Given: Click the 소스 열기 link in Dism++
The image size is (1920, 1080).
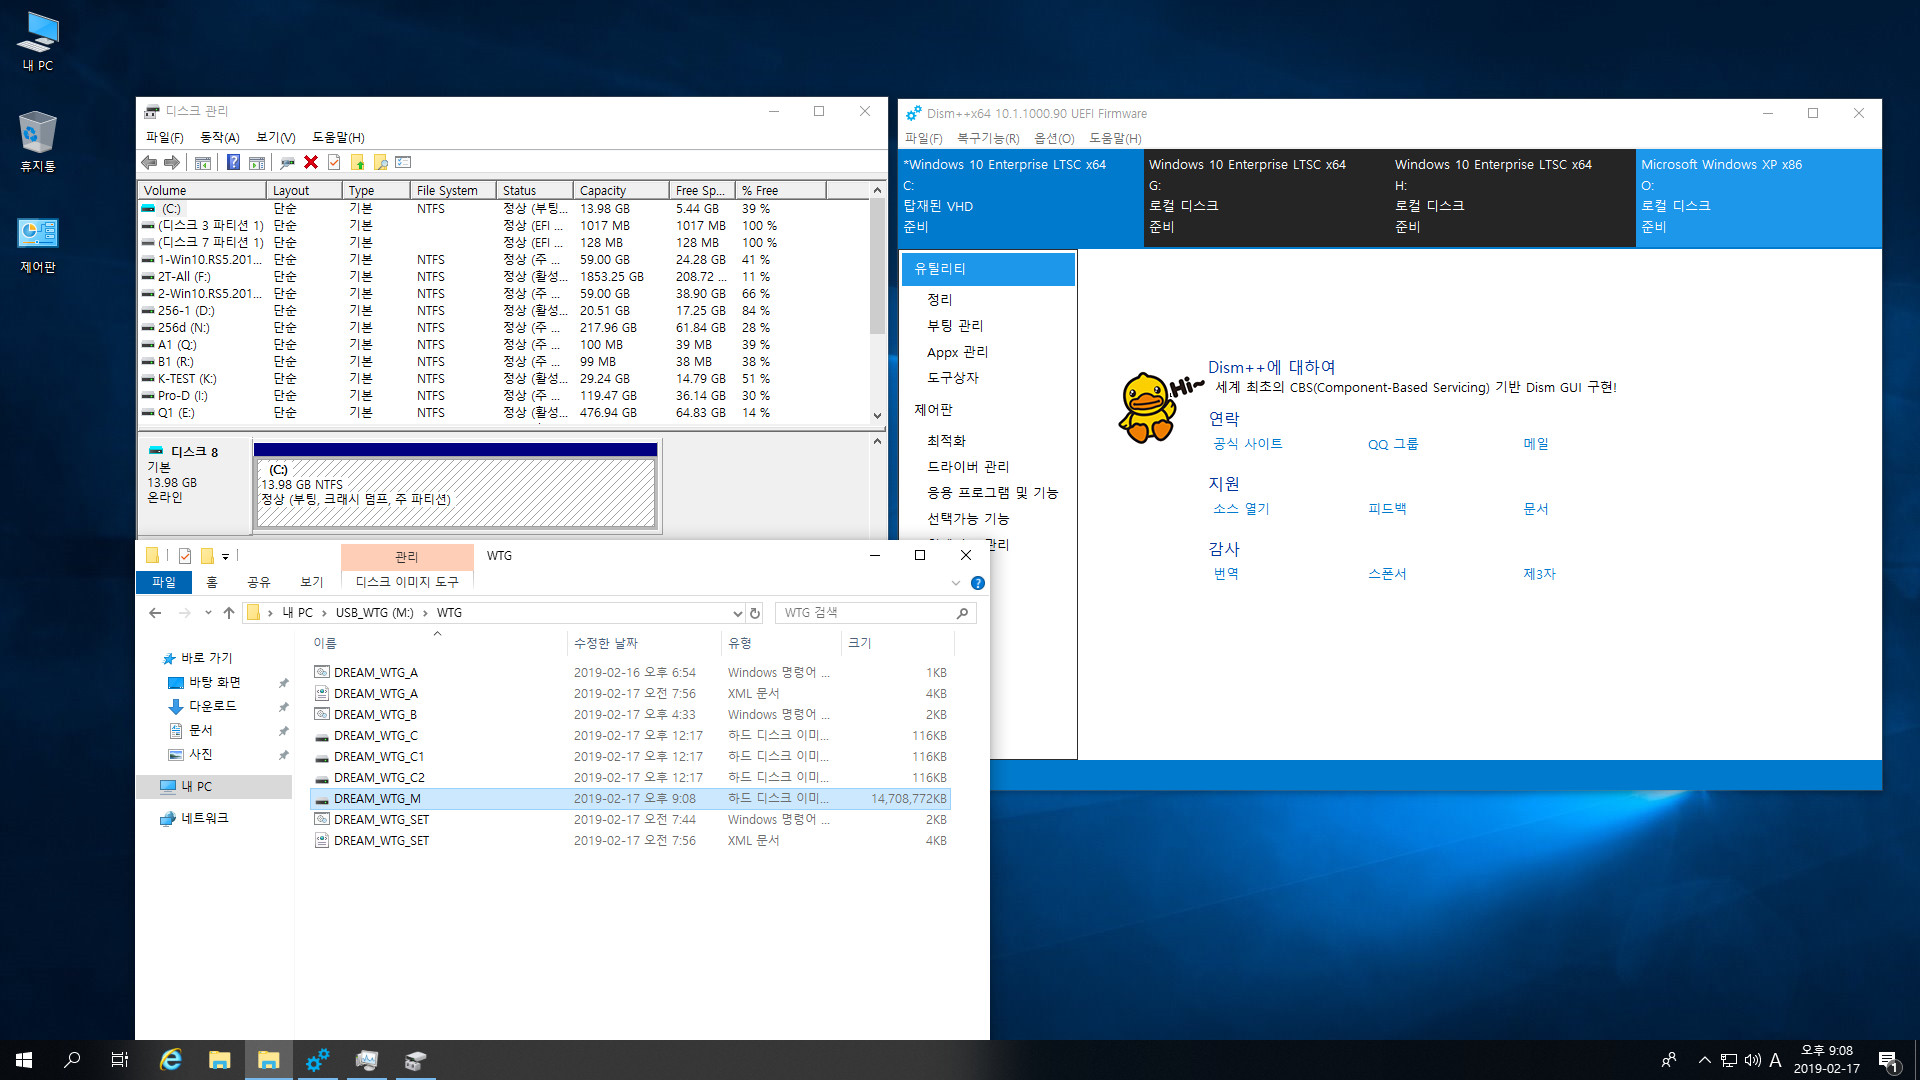Looking at the screenshot, I should pos(1241,509).
